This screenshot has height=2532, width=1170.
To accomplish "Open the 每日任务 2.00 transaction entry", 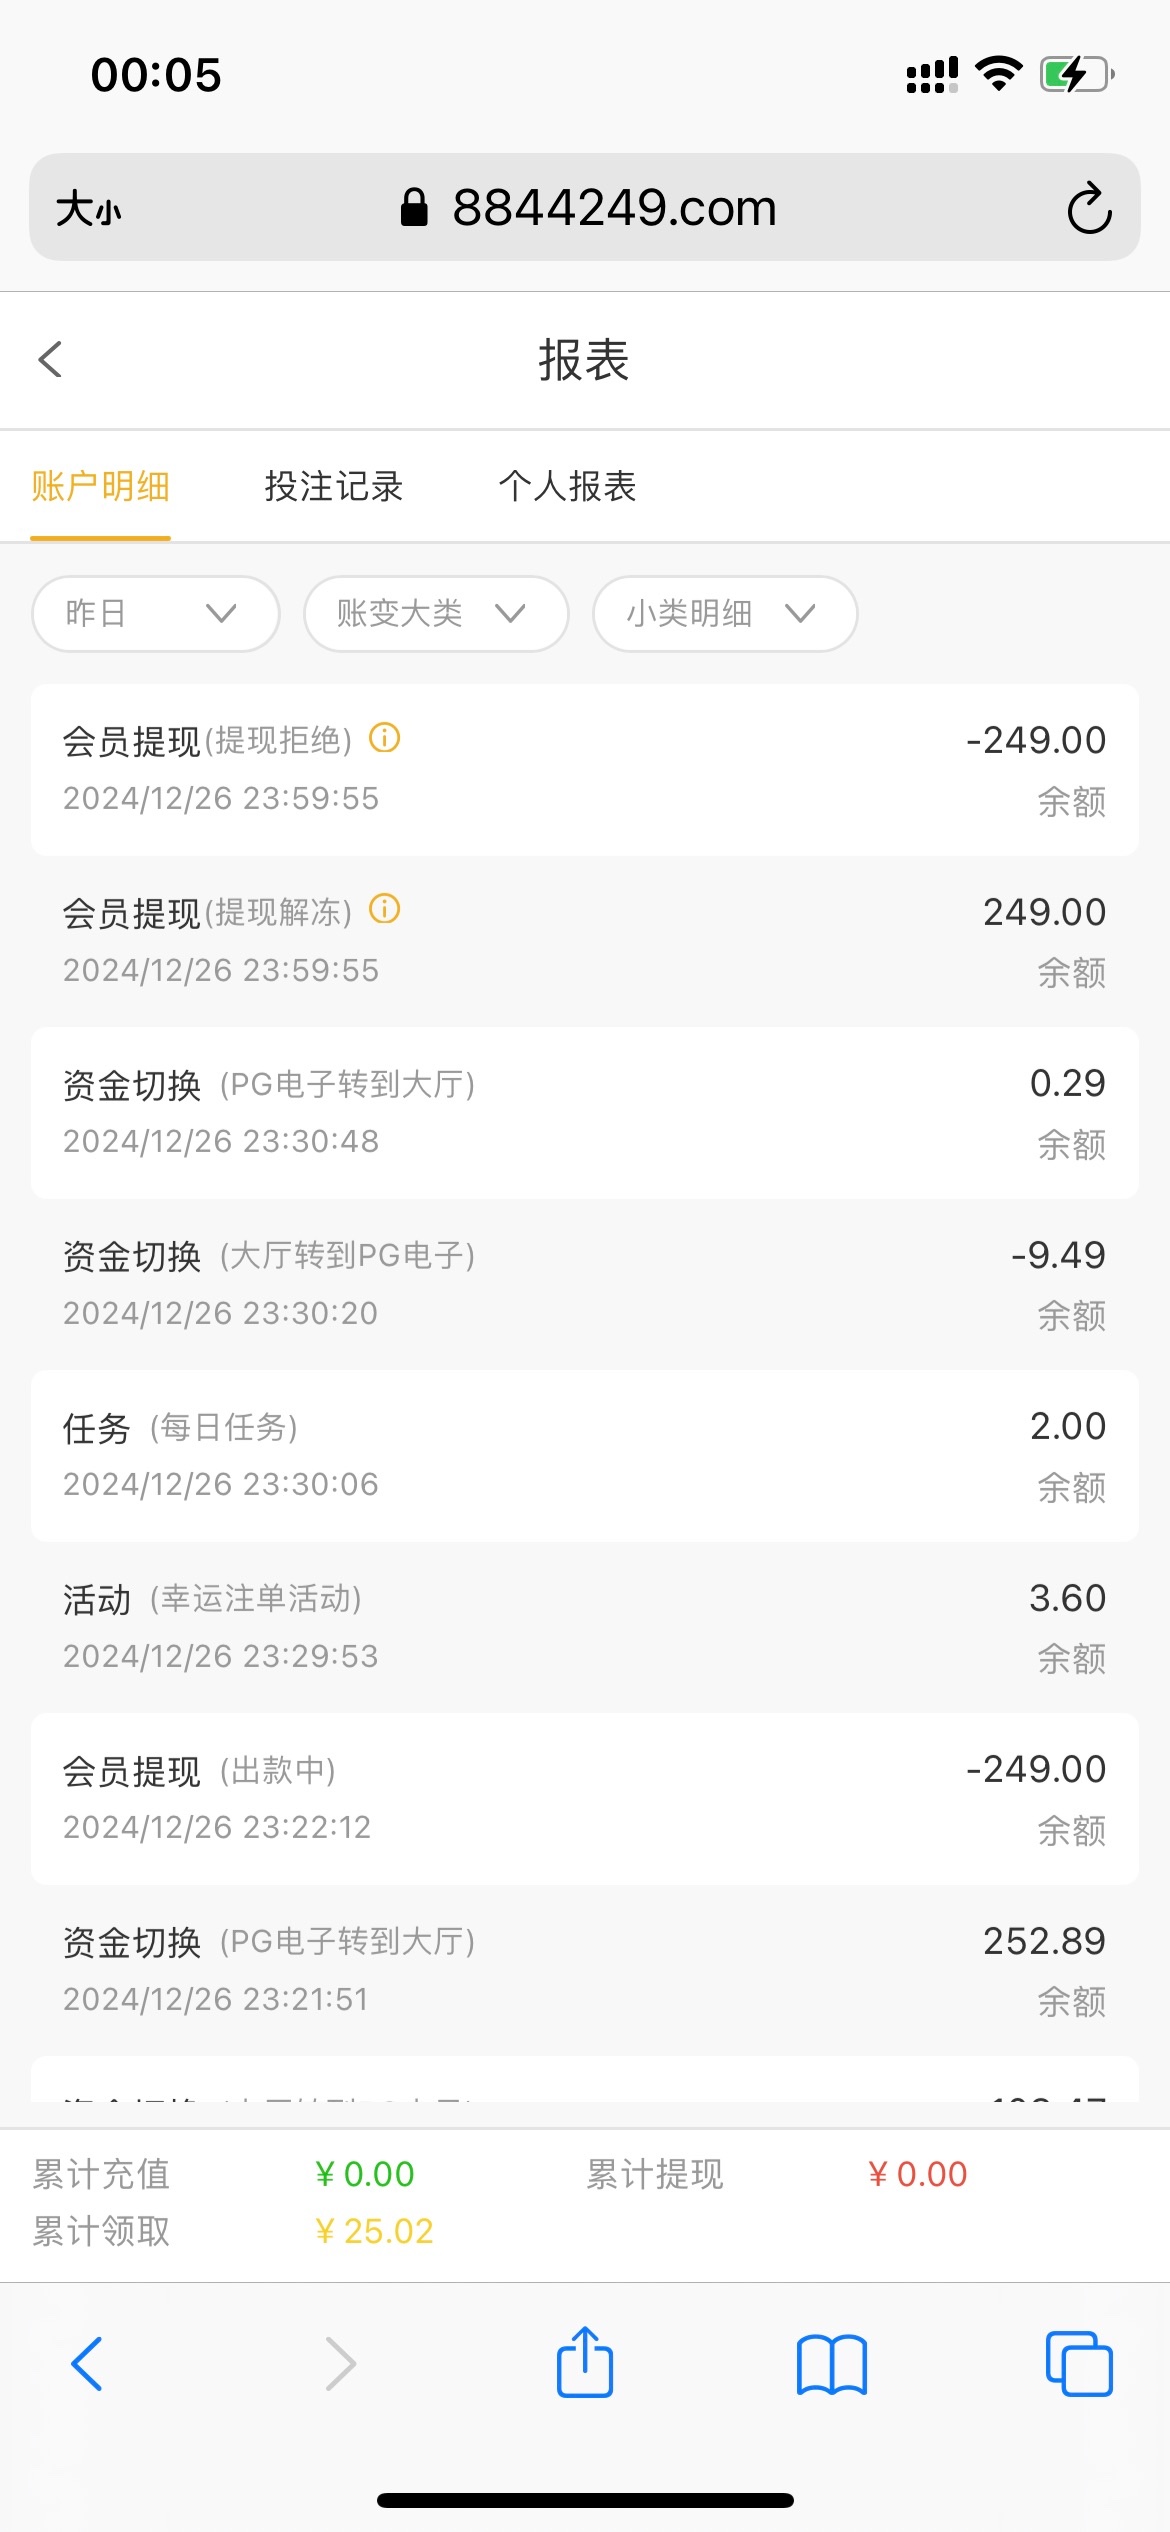I will [584, 1455].
